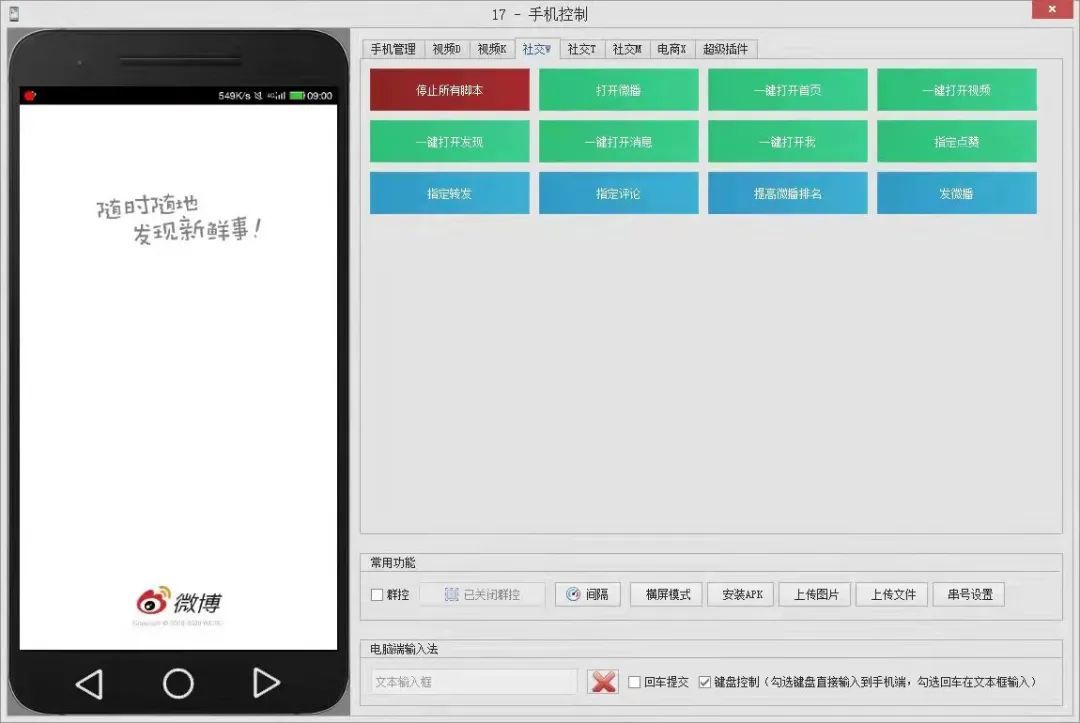This screenshot has height=723, width=1080.
Task: Click the 安装APK button
Action: point(742,594)
